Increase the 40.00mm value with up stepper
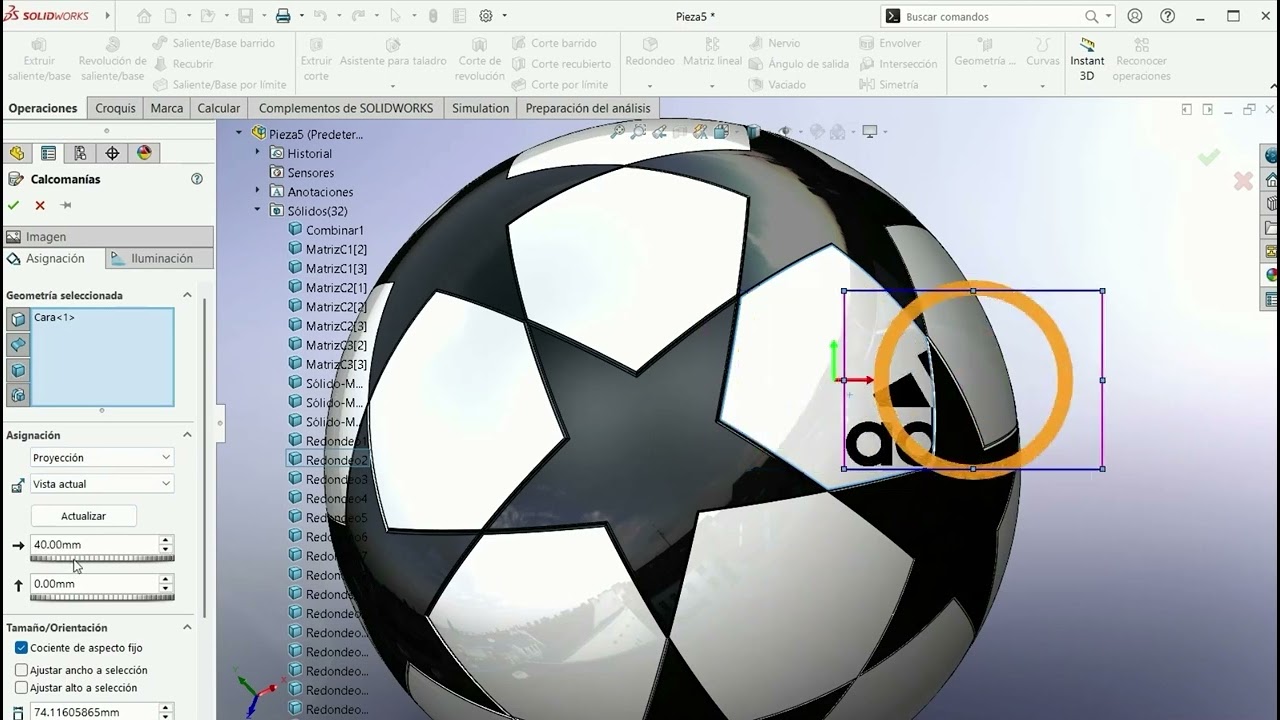 coord(166,540)
